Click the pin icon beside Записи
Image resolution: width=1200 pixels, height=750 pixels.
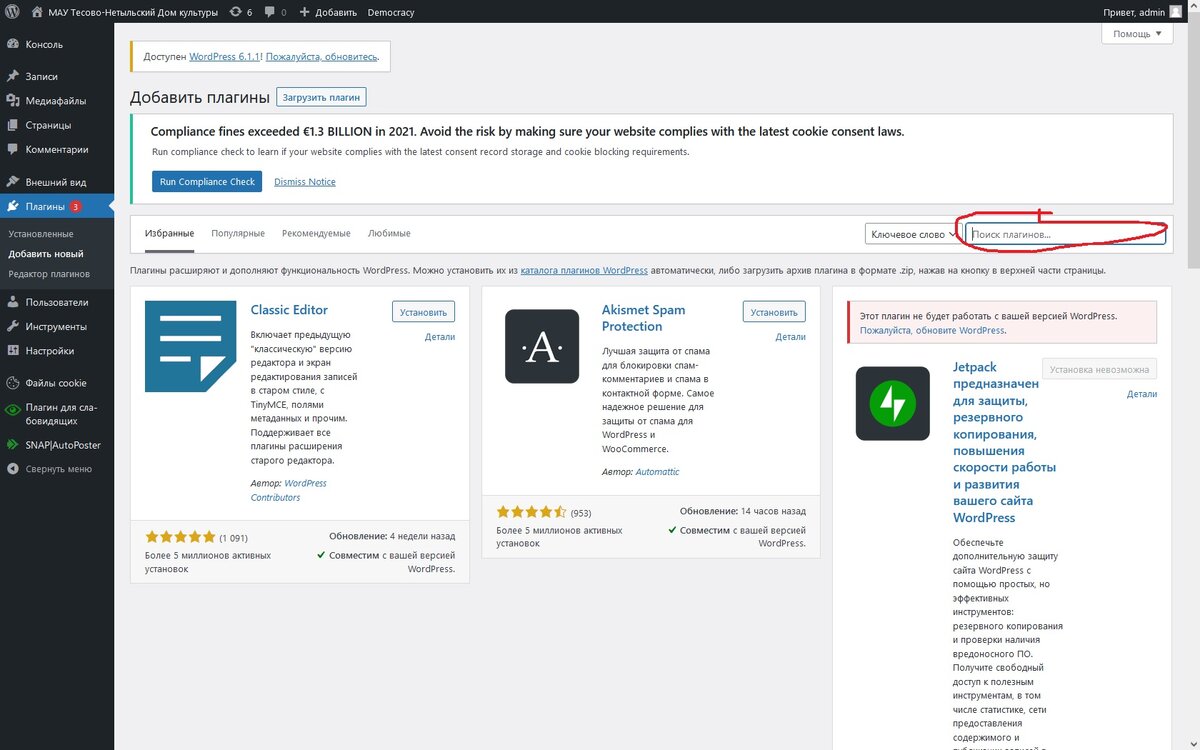(x=13, y=76)
